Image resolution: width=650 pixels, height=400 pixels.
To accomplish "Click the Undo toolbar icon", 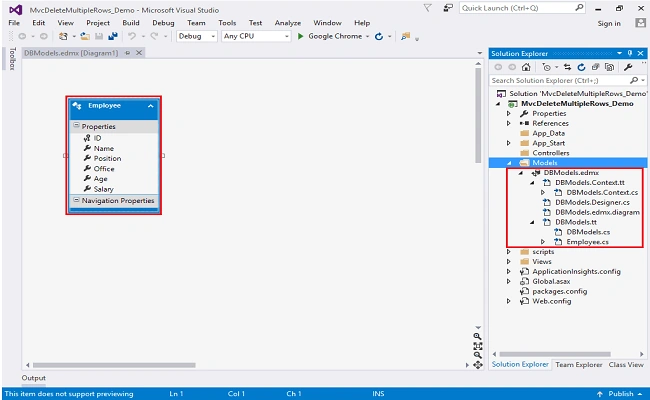I will (132, 36).
